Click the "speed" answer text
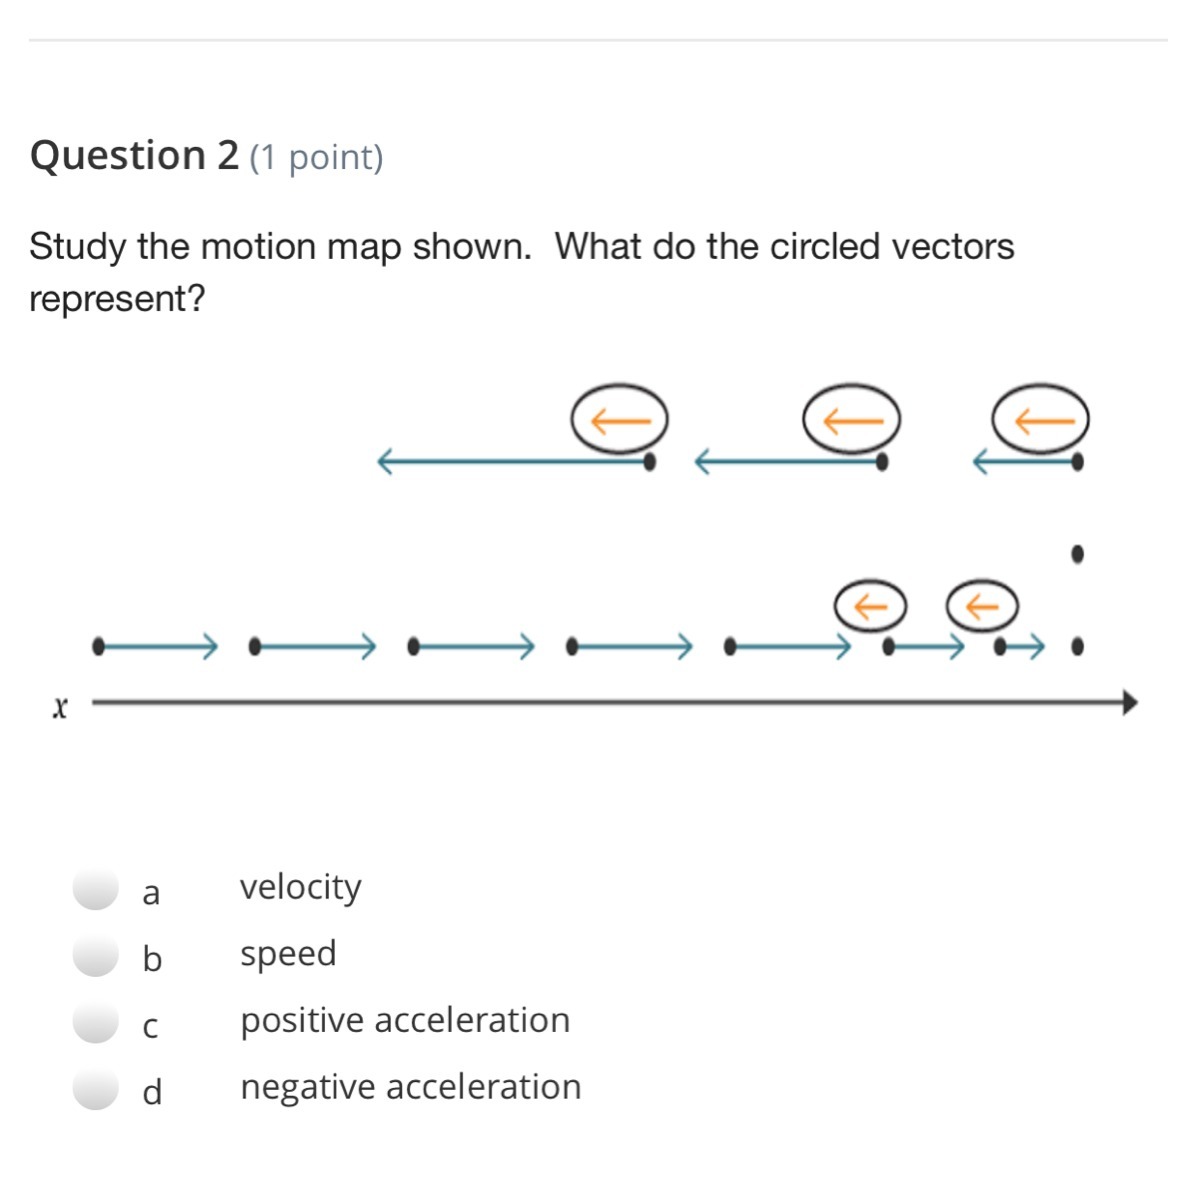Image resolution: width=1198 pixels, height=1200 pixels. coord(288,954)
